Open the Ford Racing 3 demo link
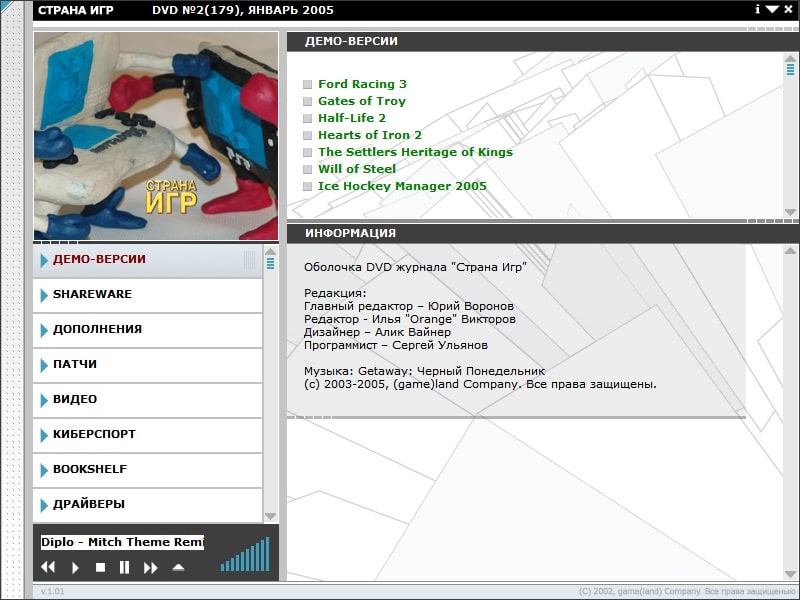 coord(362,84)
